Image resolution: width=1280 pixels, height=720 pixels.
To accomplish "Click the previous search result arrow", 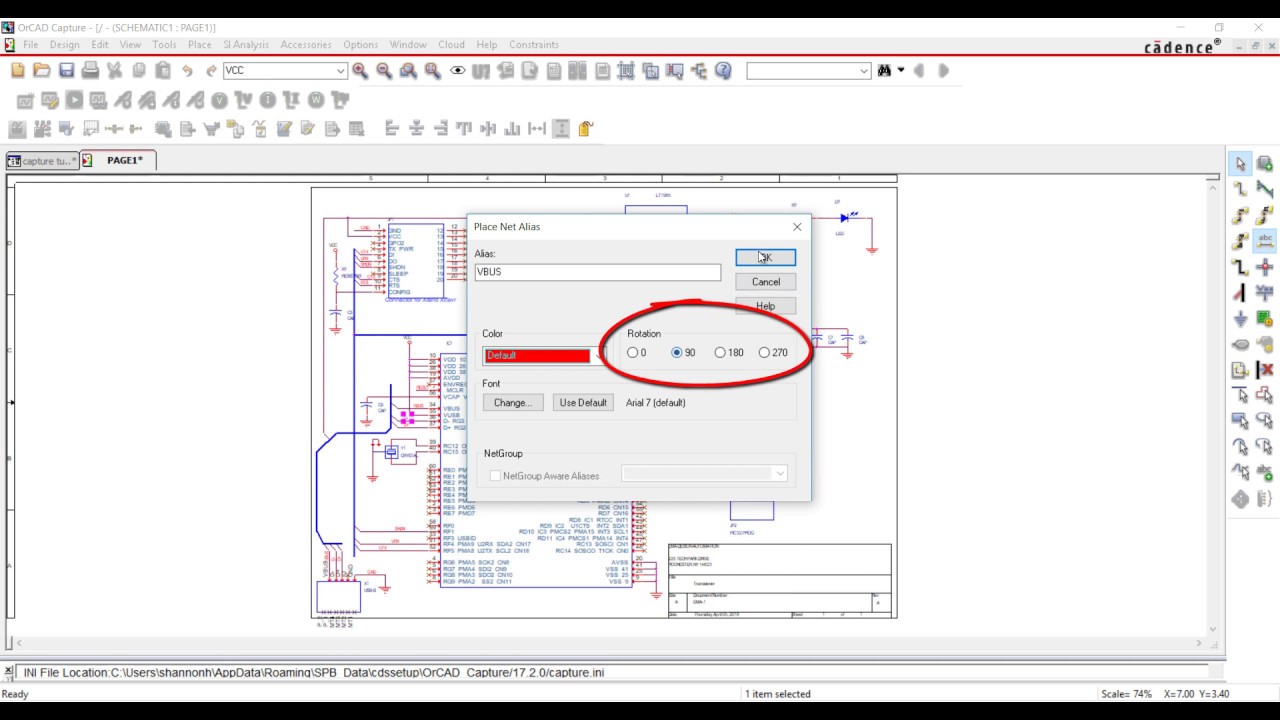I will point(920,71).
